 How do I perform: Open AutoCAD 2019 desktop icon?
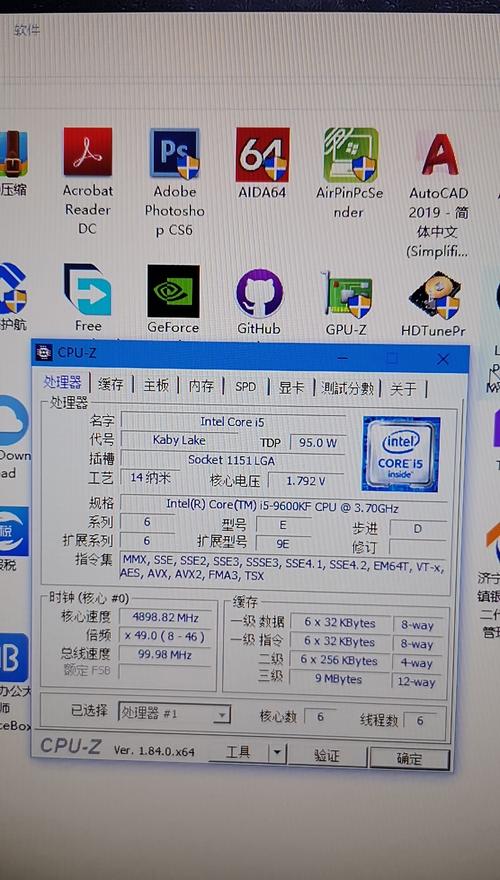point(439,155)
